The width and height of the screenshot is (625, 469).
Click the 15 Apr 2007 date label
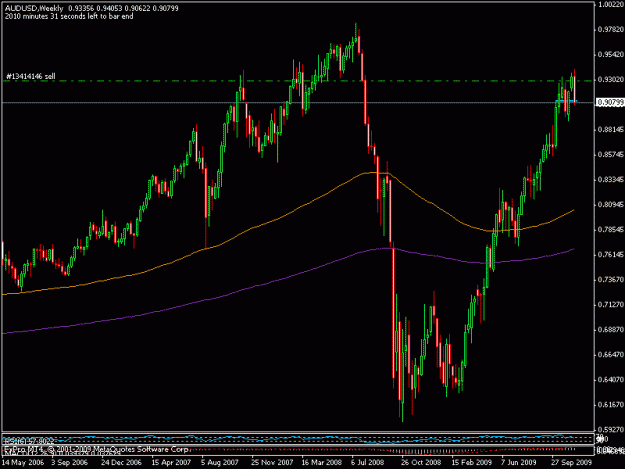[171, 463]
